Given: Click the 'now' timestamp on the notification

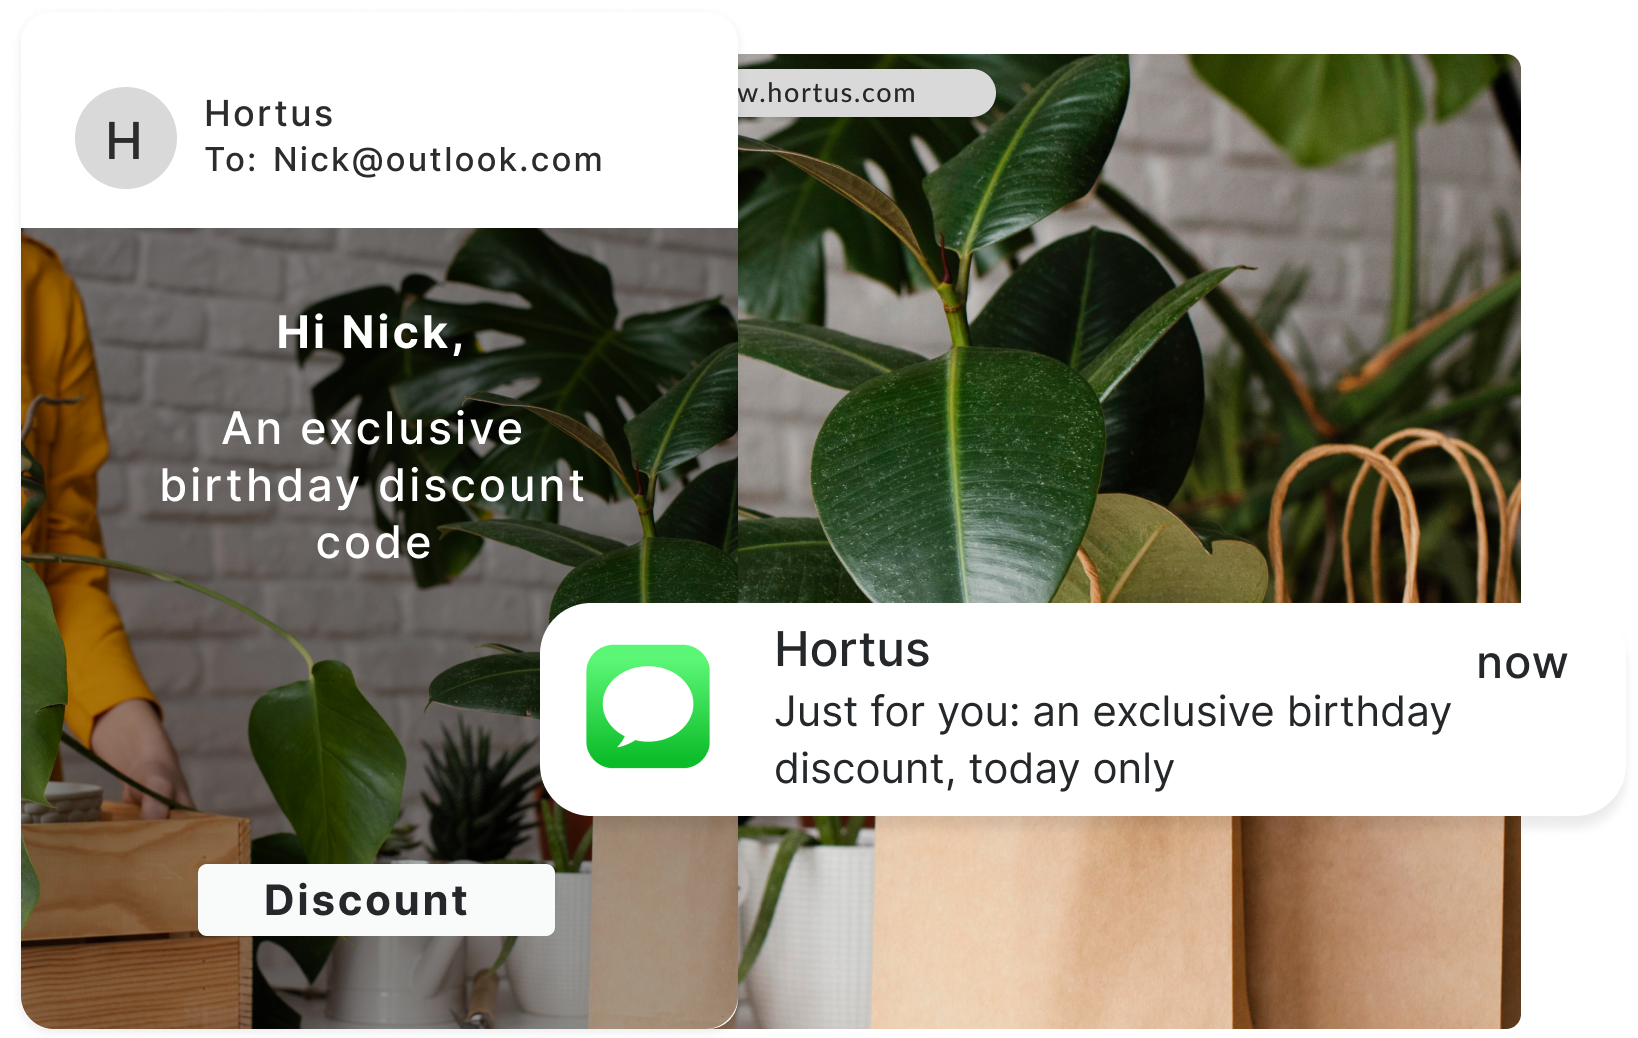Looking at the screenshot, I should click(x=1522, y=663).
